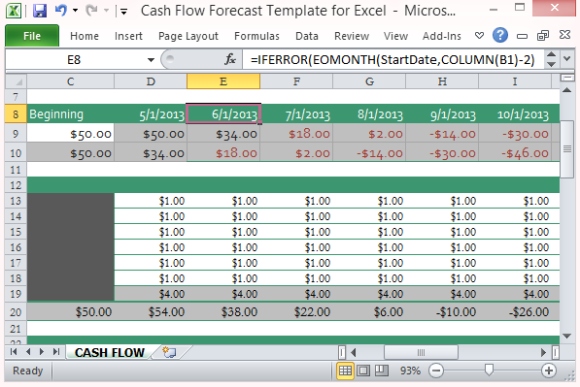580x387 pixels.
Task: Switch to the Home ribbon tab
Action: coord(84,36)
